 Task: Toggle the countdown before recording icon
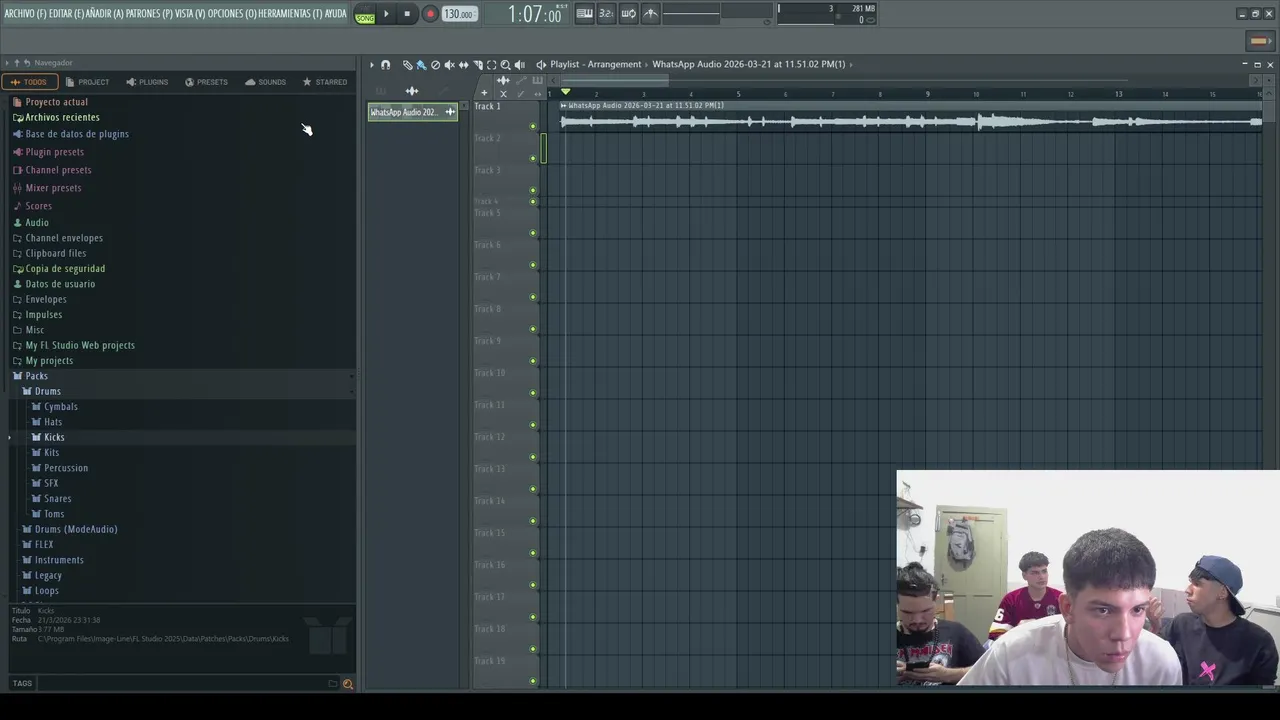click(x=606, y=14)
